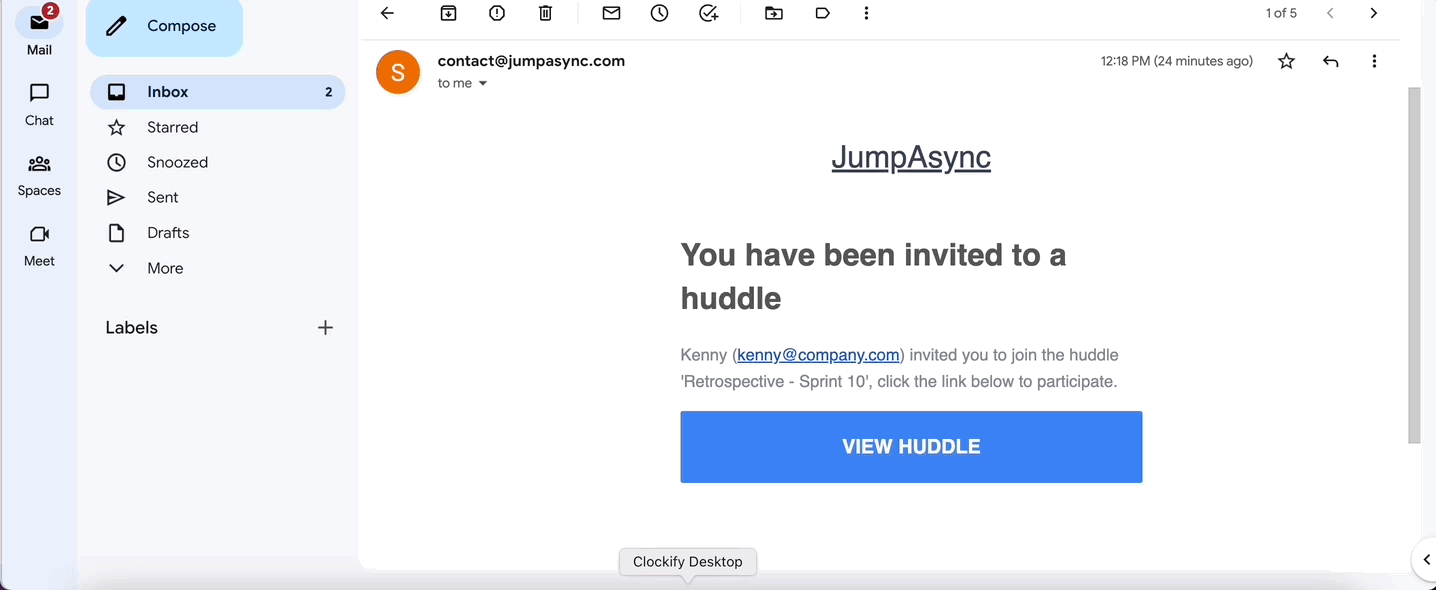The width and height of the screenshot is (1436, 590).
Task: Snooze this email with clock icon
Action: pos(659,13)
